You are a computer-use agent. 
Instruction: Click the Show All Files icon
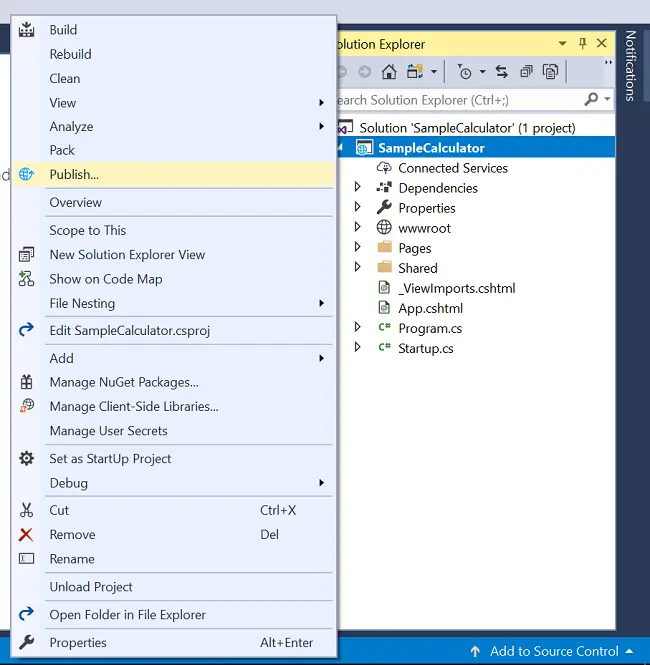click(x=550, y=72)
